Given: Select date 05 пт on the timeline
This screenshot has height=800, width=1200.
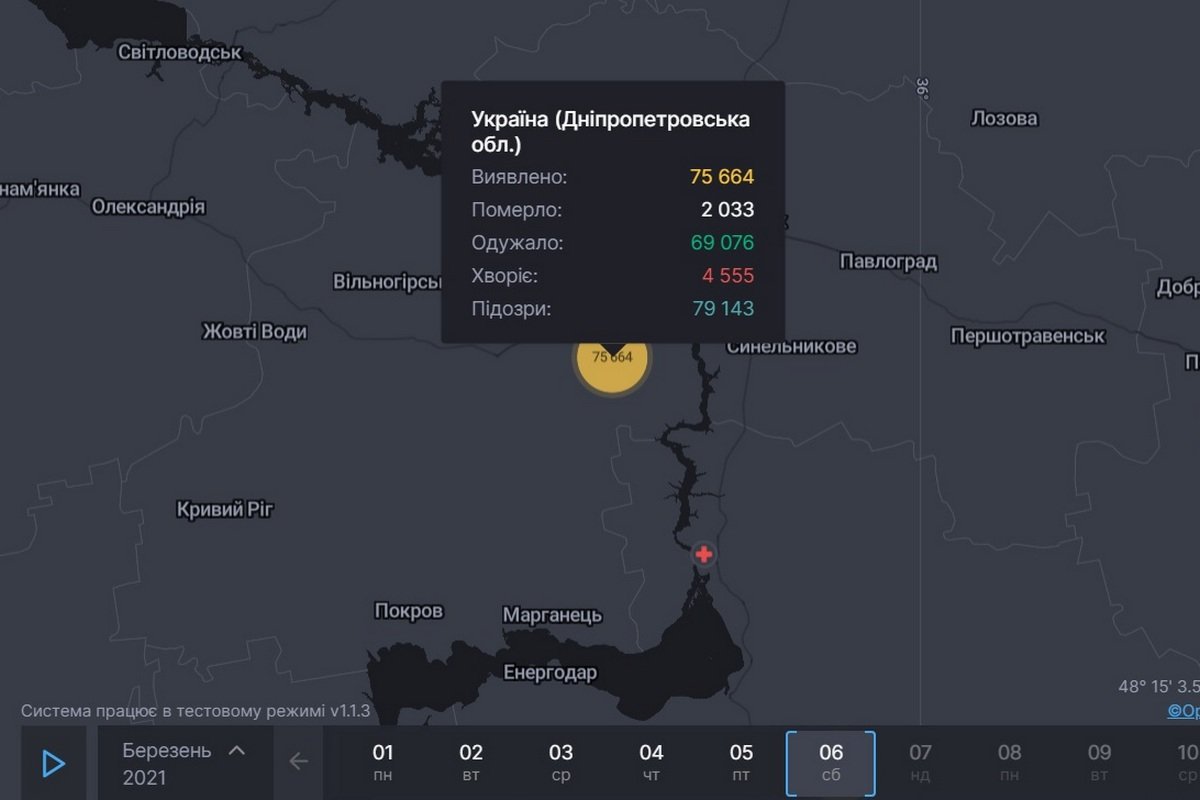Looking at the screenshot, I should click(x=740, y=762).
